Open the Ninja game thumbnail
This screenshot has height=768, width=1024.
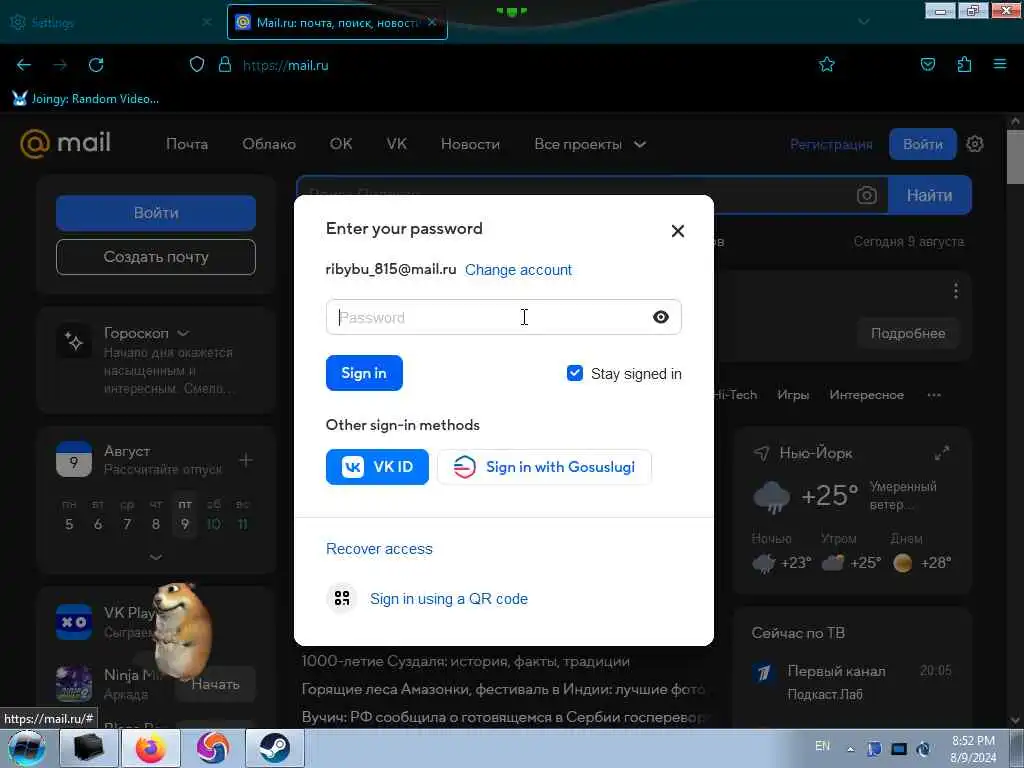[74, 683]
